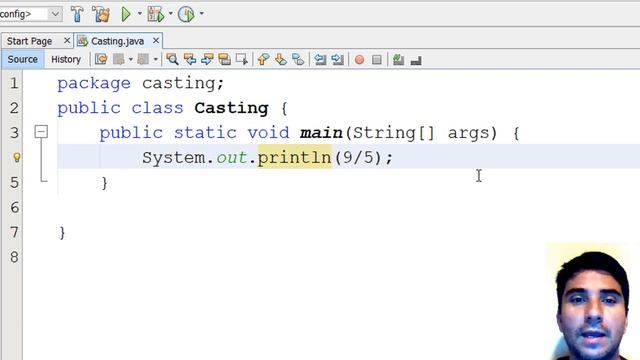Click the Shift Line Right icon
640x360 pixels.
point(338,60)
